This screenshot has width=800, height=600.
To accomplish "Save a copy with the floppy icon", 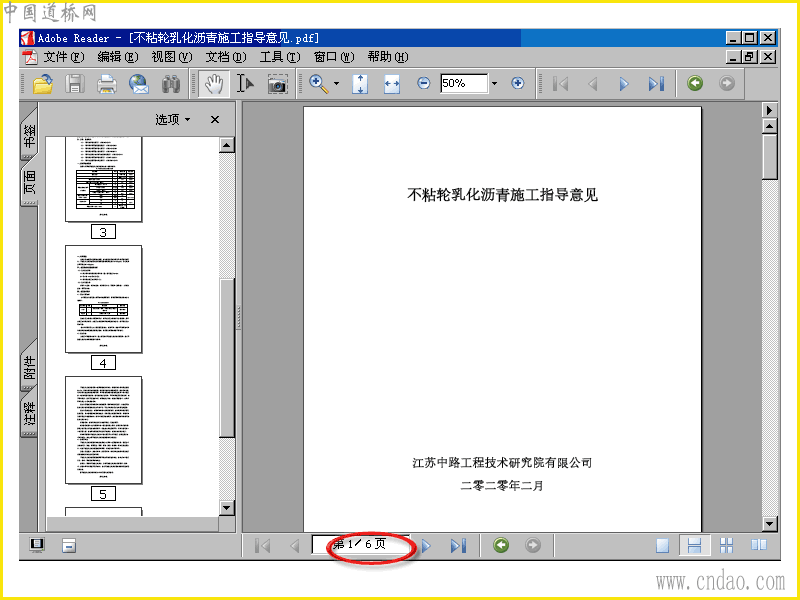I will [75, 83].
